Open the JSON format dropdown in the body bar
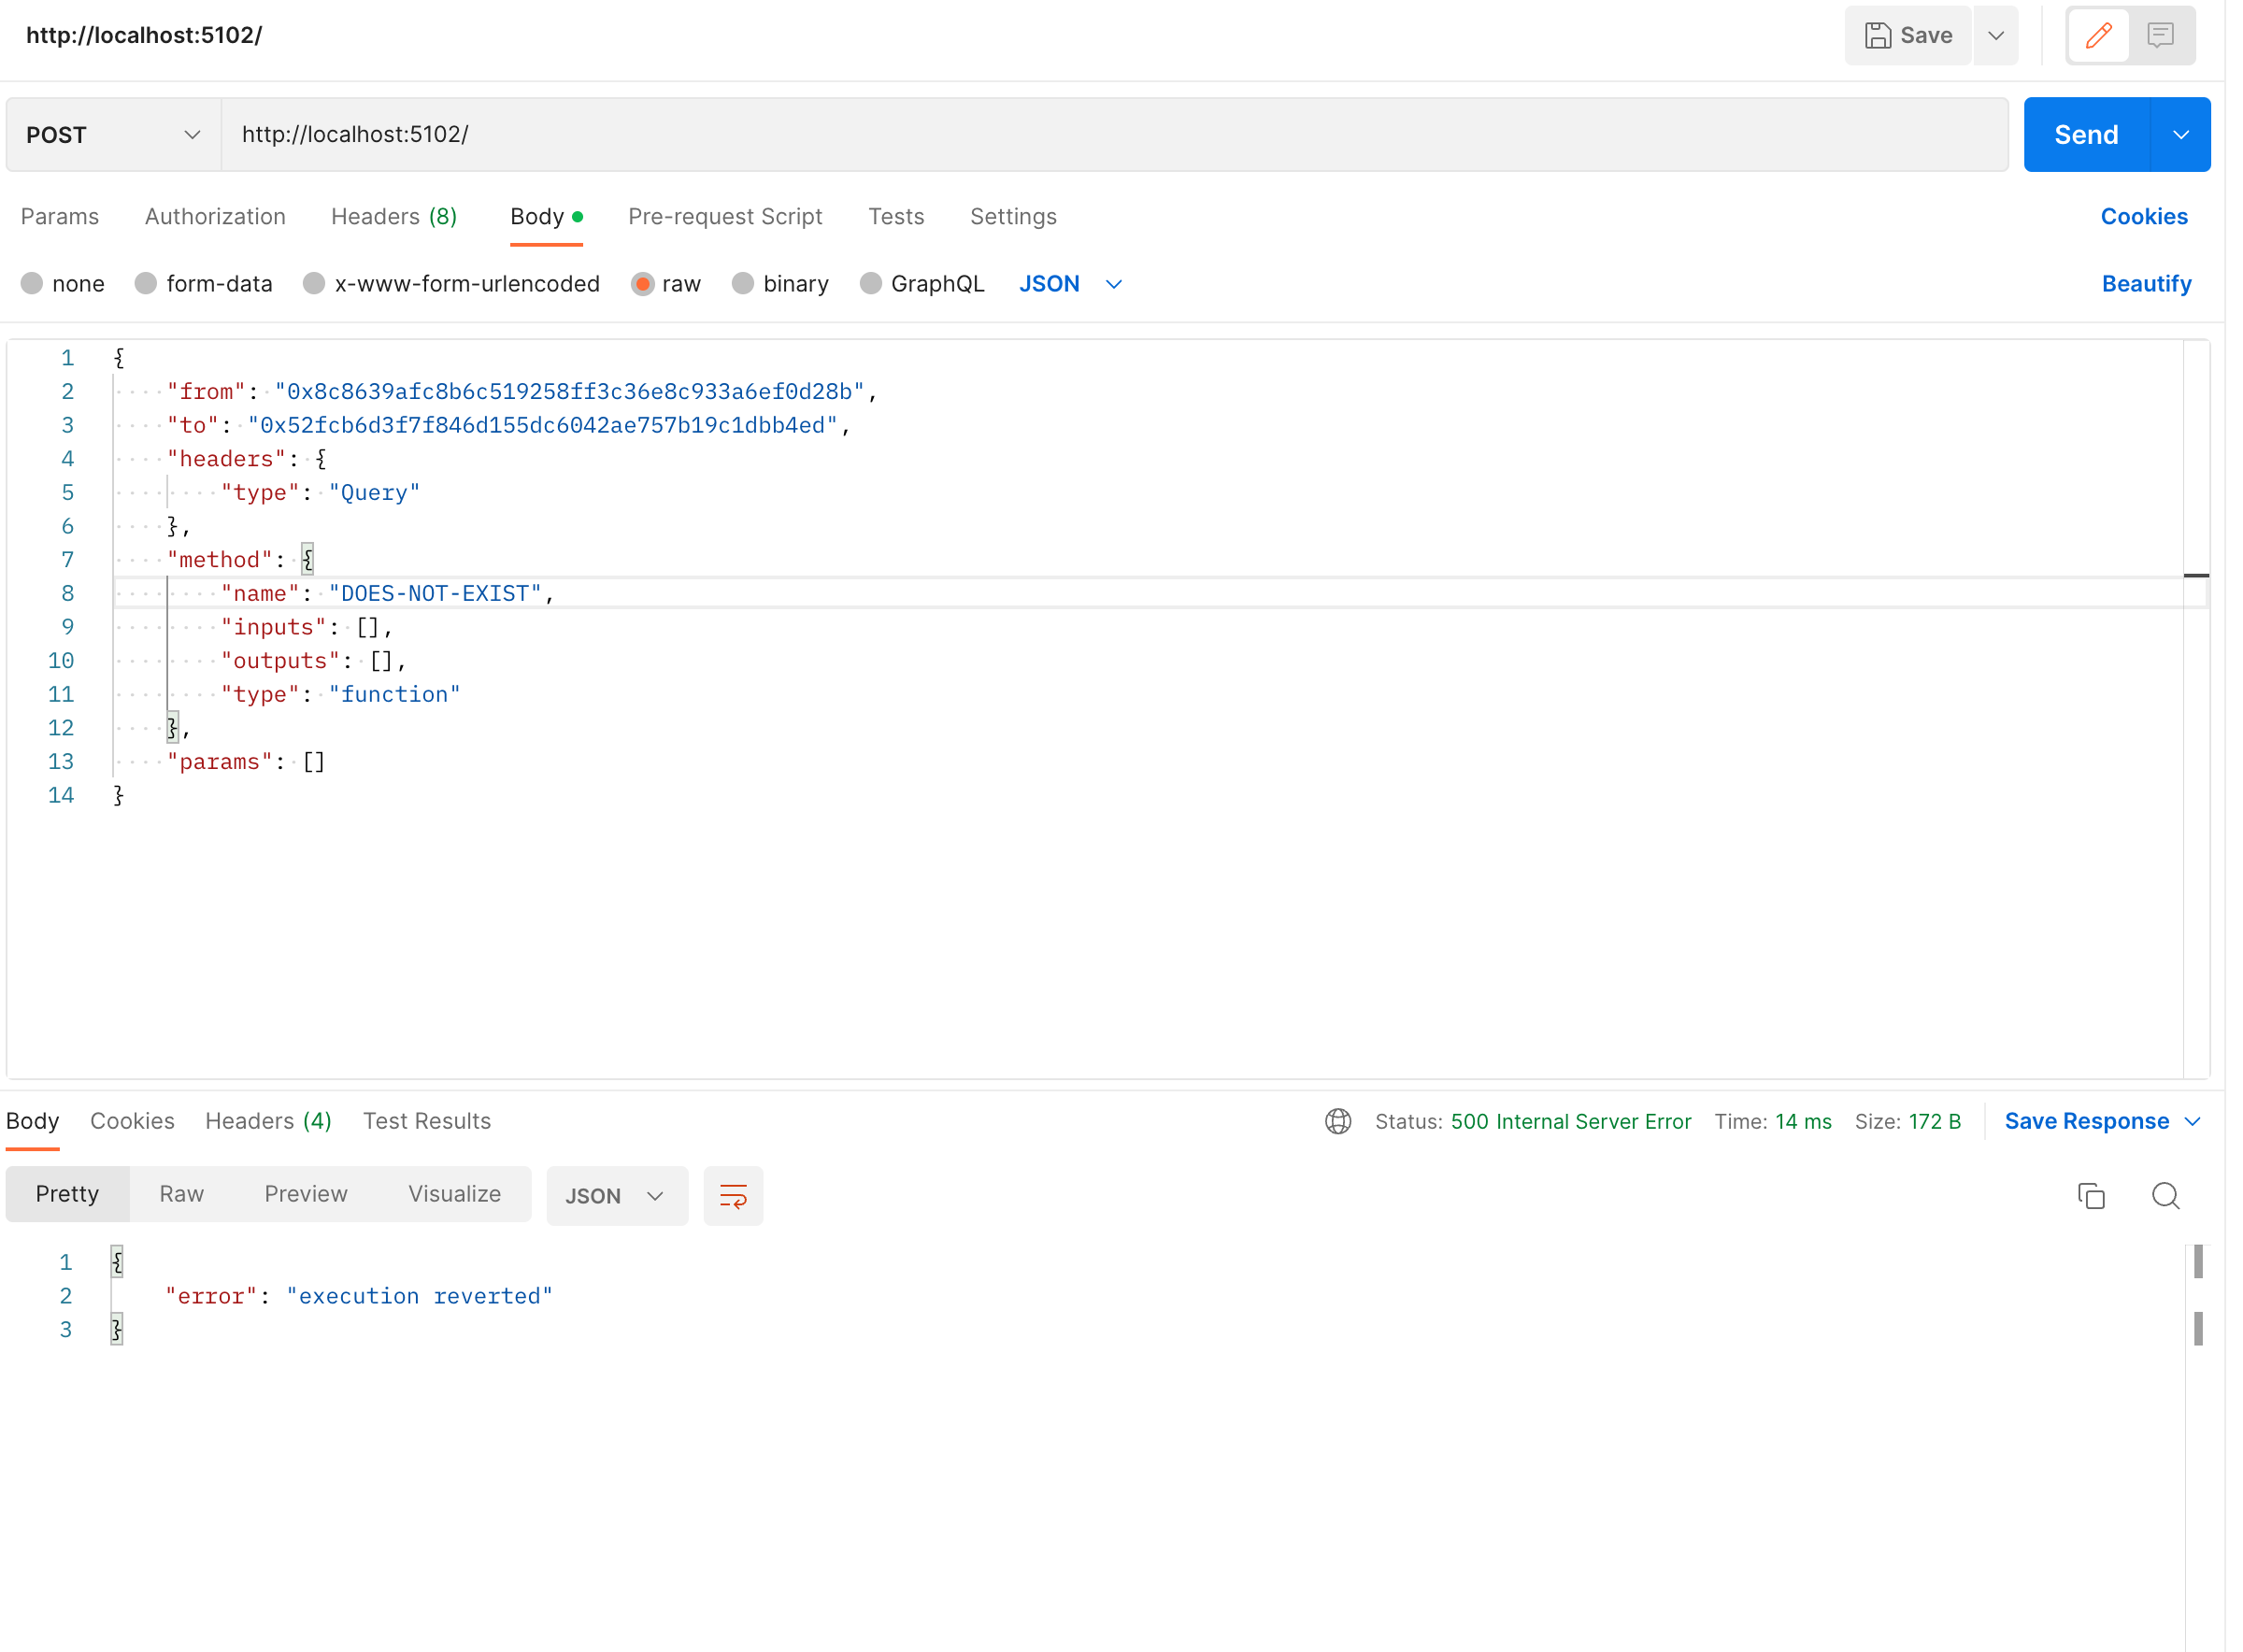 pos(1070,283)
